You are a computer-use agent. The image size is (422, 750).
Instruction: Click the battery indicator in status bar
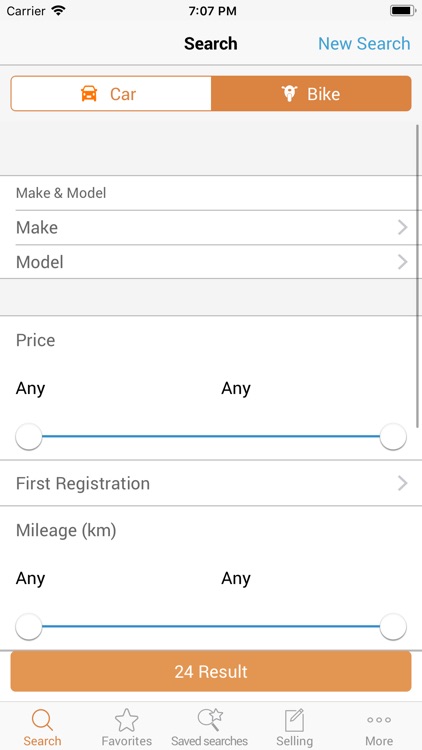pos(402,11)
